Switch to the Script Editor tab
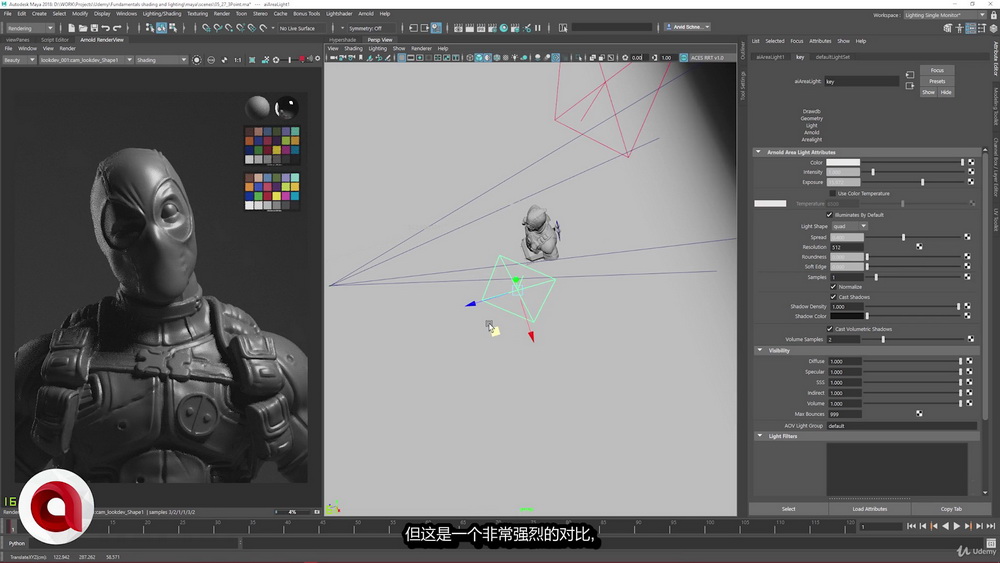 [x=55, y=40]
